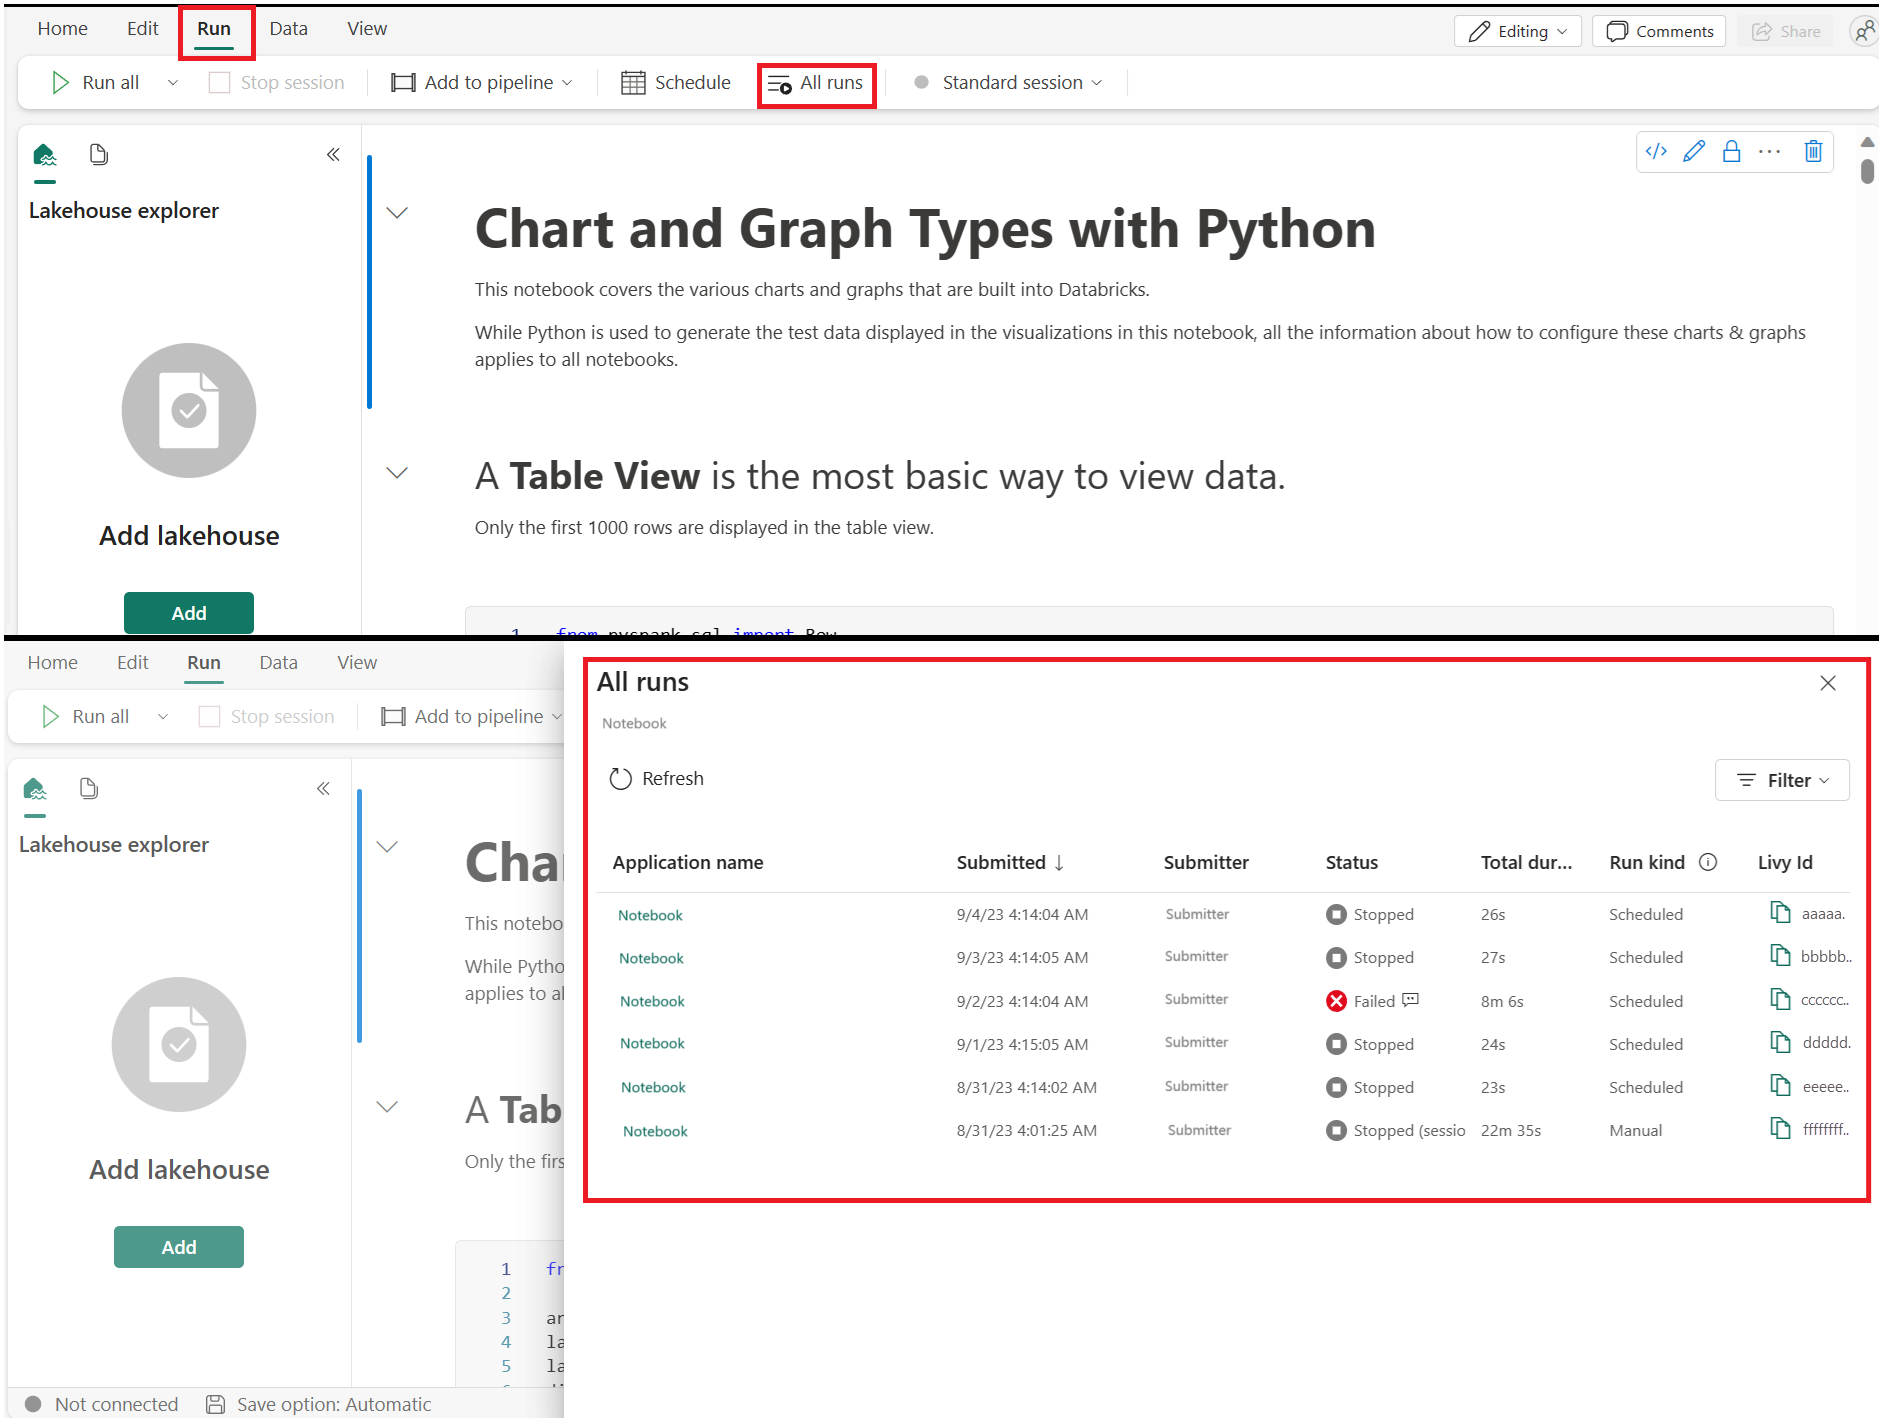Select the red-outlined Run tab

[214, 30]
